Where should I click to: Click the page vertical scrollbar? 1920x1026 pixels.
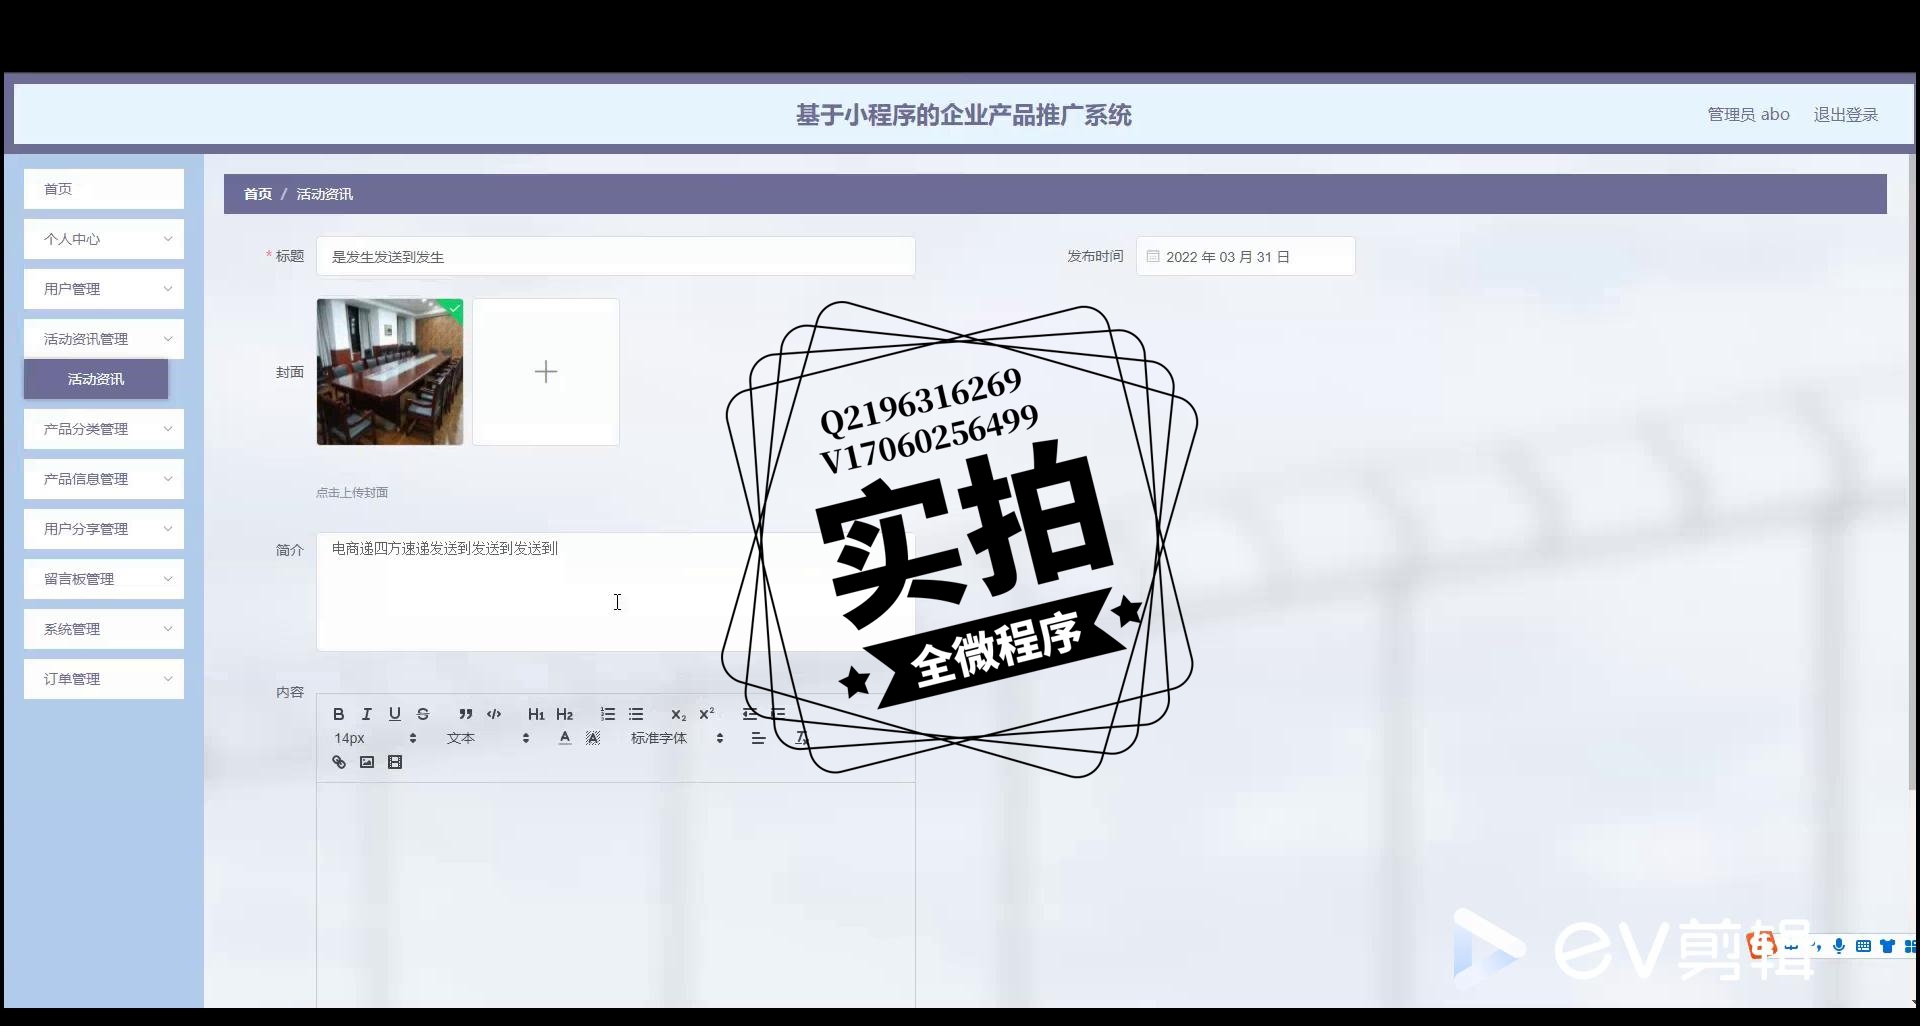[x=1914, y=470]
